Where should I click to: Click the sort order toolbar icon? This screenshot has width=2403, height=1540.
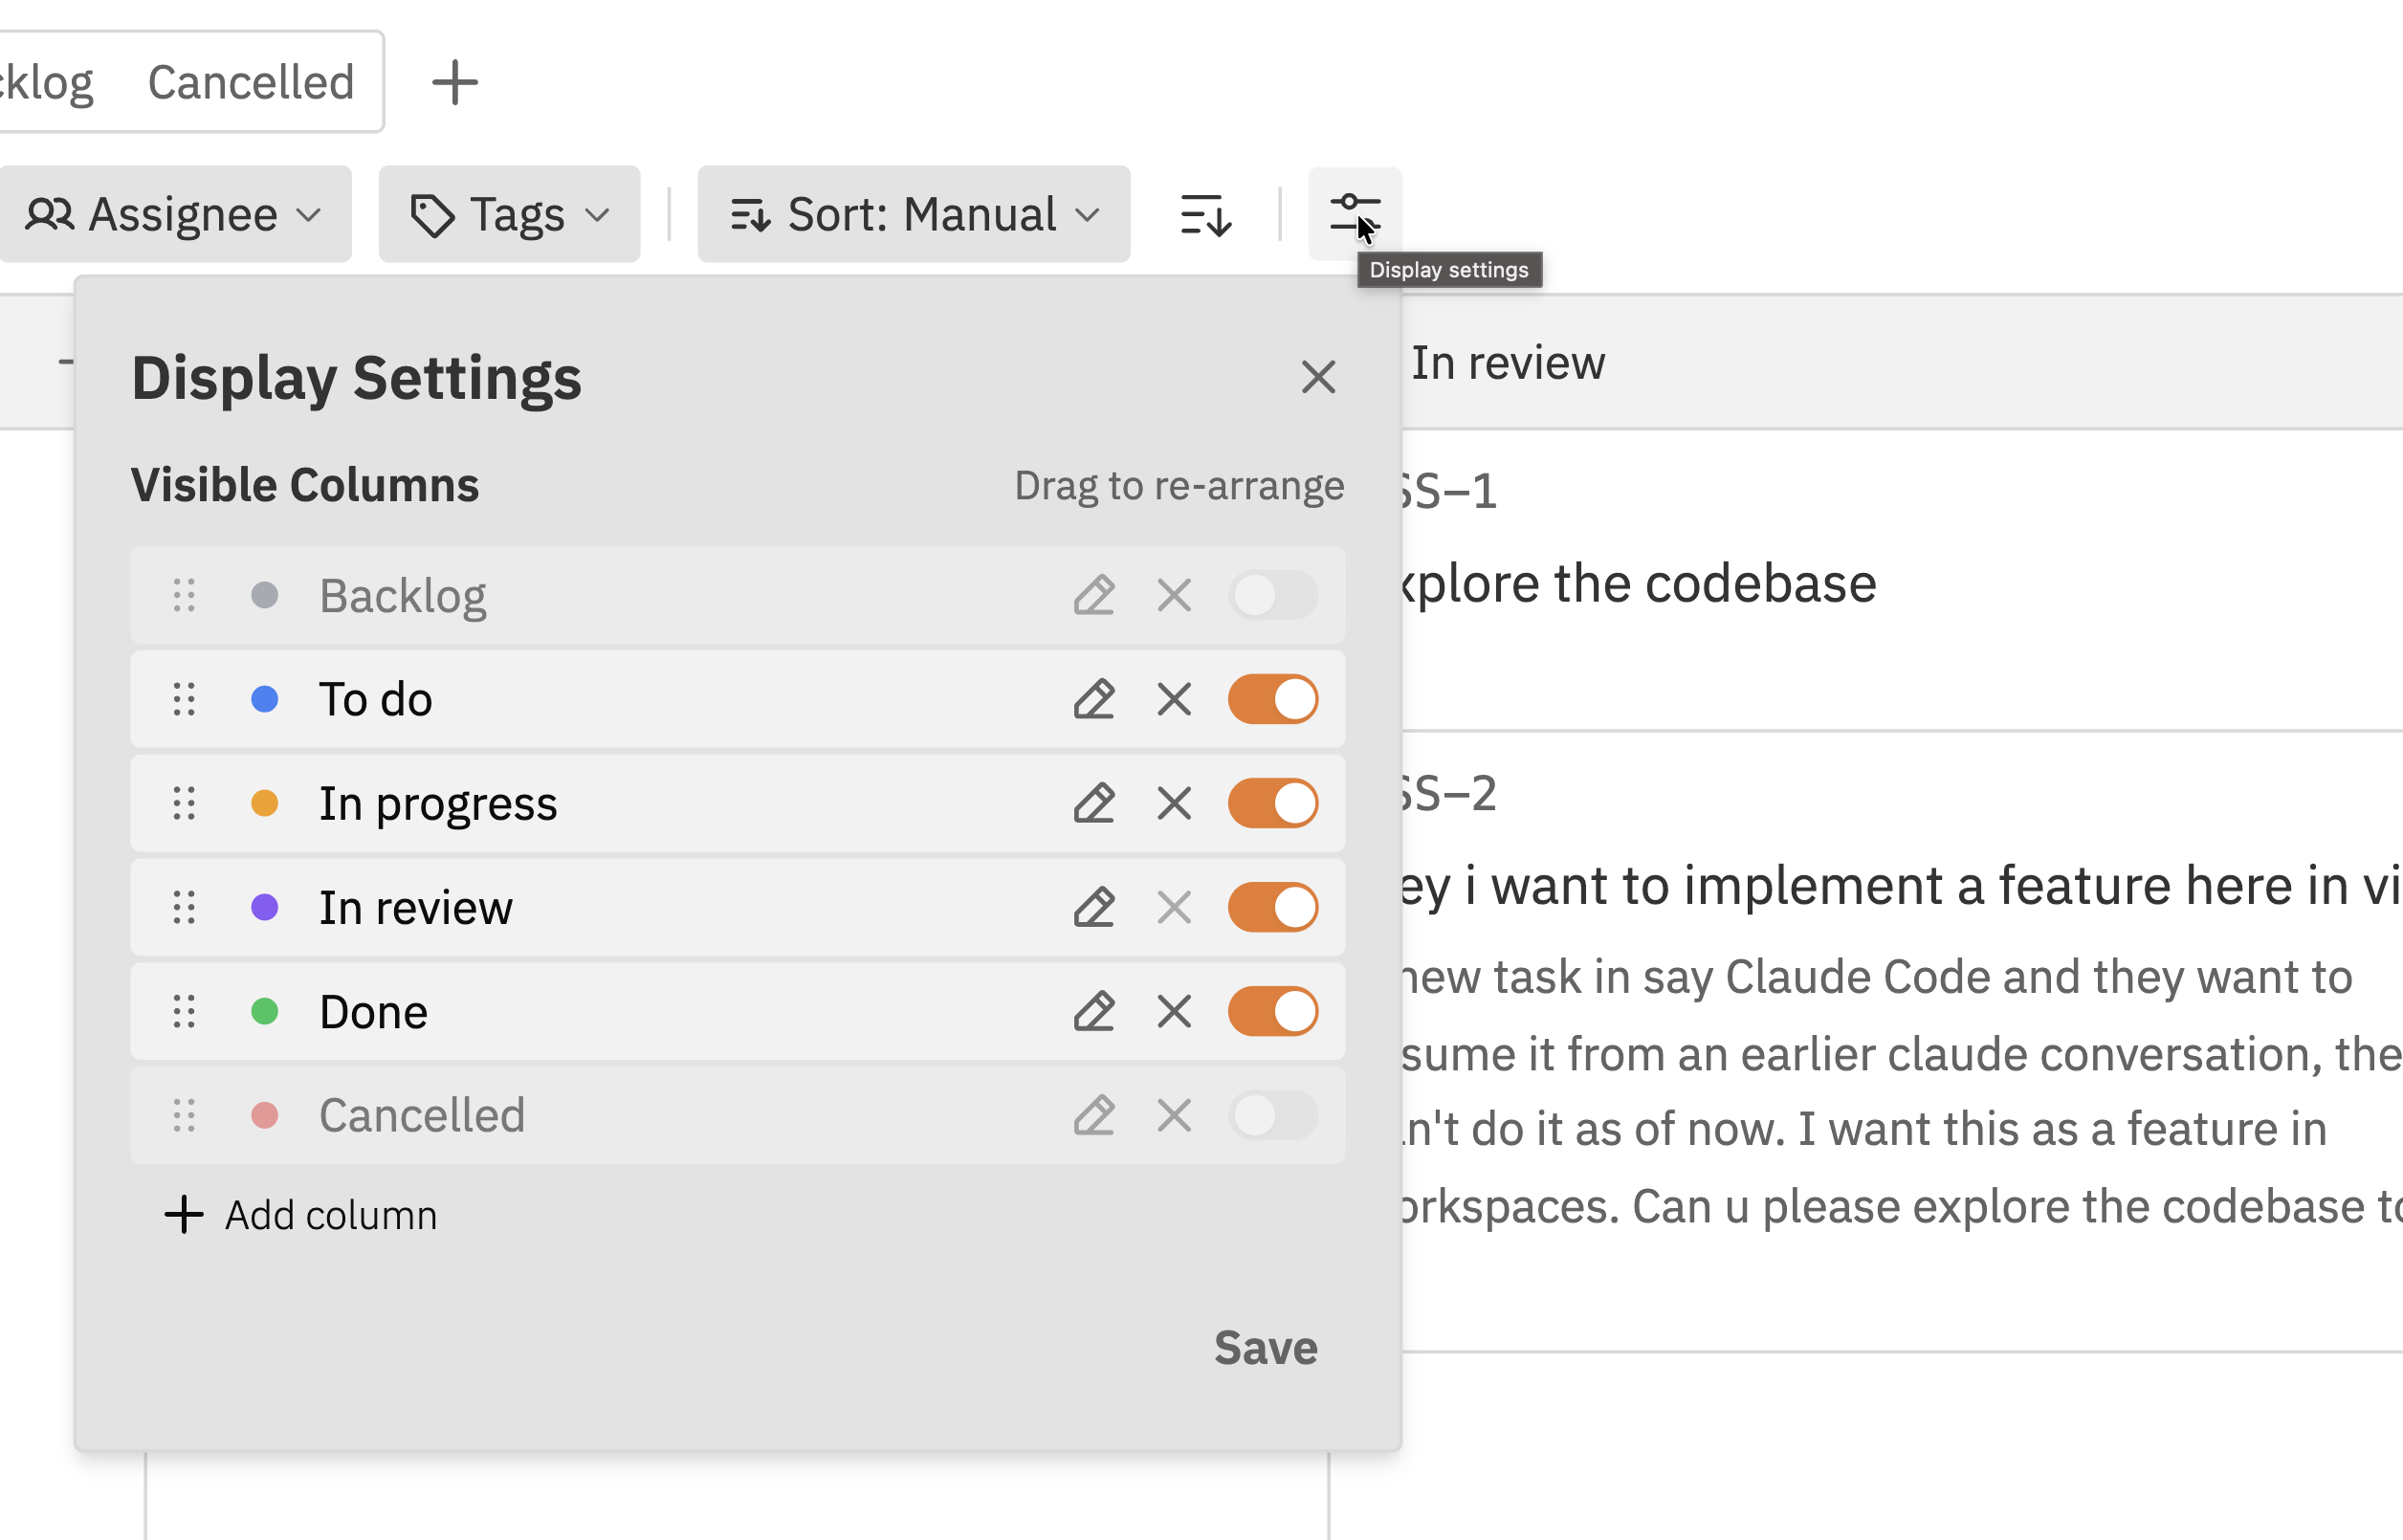click(x=1204, y=213)
